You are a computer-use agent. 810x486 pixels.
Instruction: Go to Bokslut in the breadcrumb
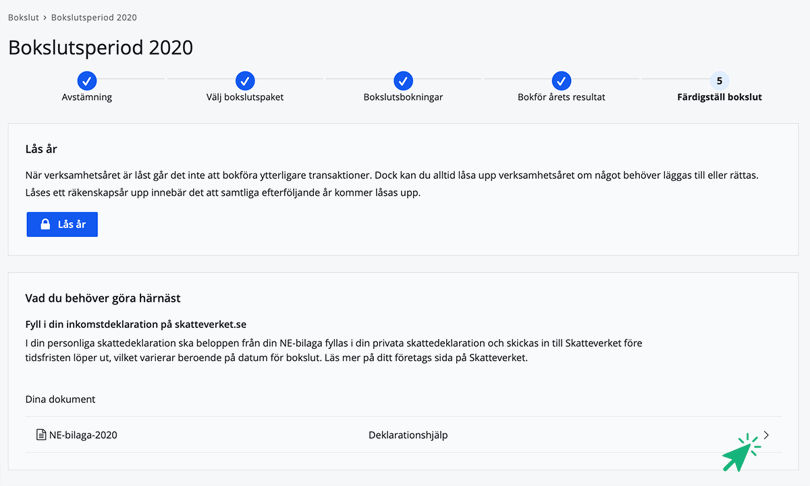23,17
